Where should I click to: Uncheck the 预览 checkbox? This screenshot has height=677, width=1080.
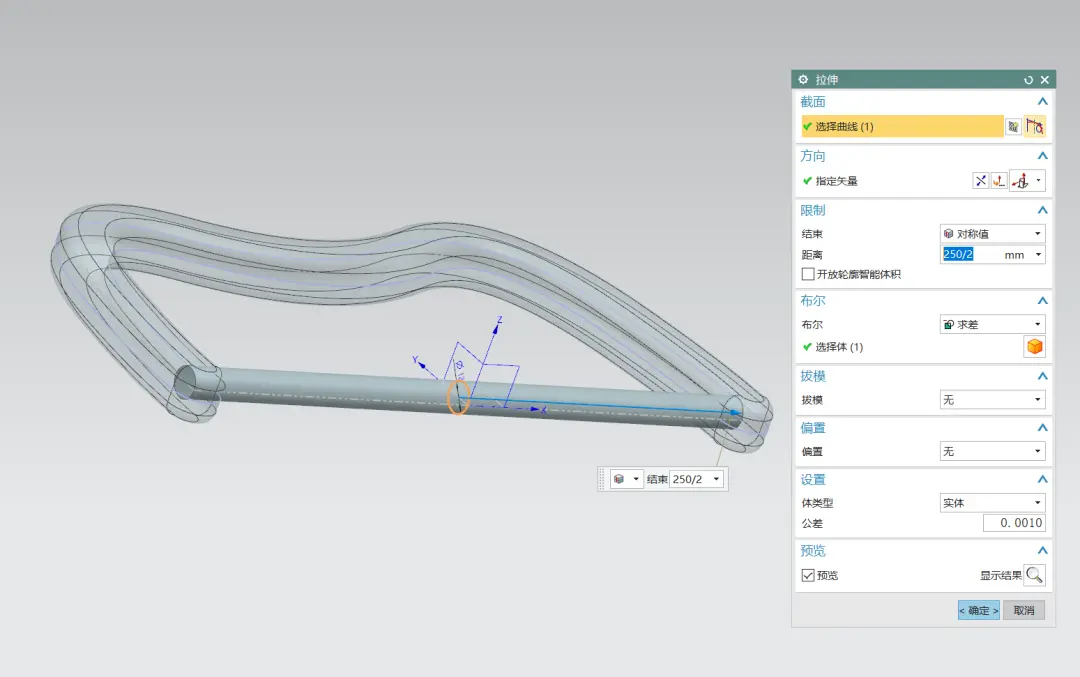point(808,575)
